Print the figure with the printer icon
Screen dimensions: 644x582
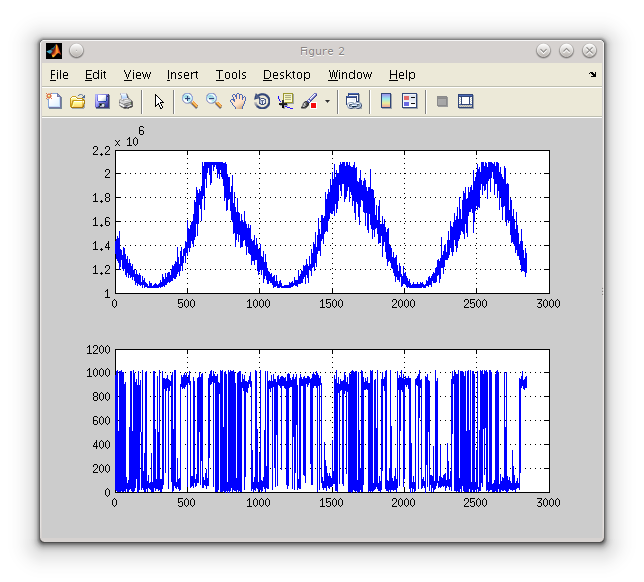pos(126,101)
